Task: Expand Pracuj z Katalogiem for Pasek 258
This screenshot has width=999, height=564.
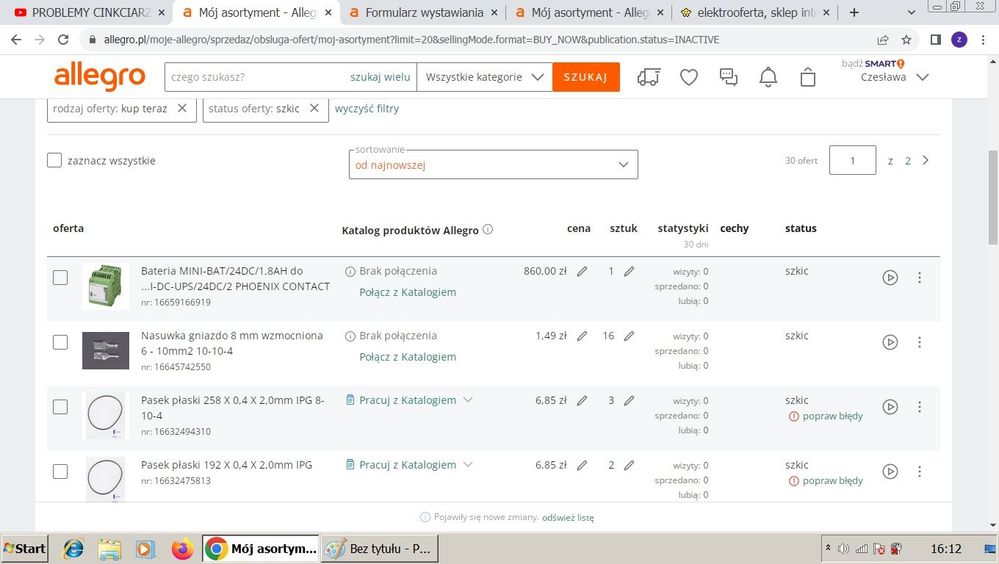Action: pos(468,400)
